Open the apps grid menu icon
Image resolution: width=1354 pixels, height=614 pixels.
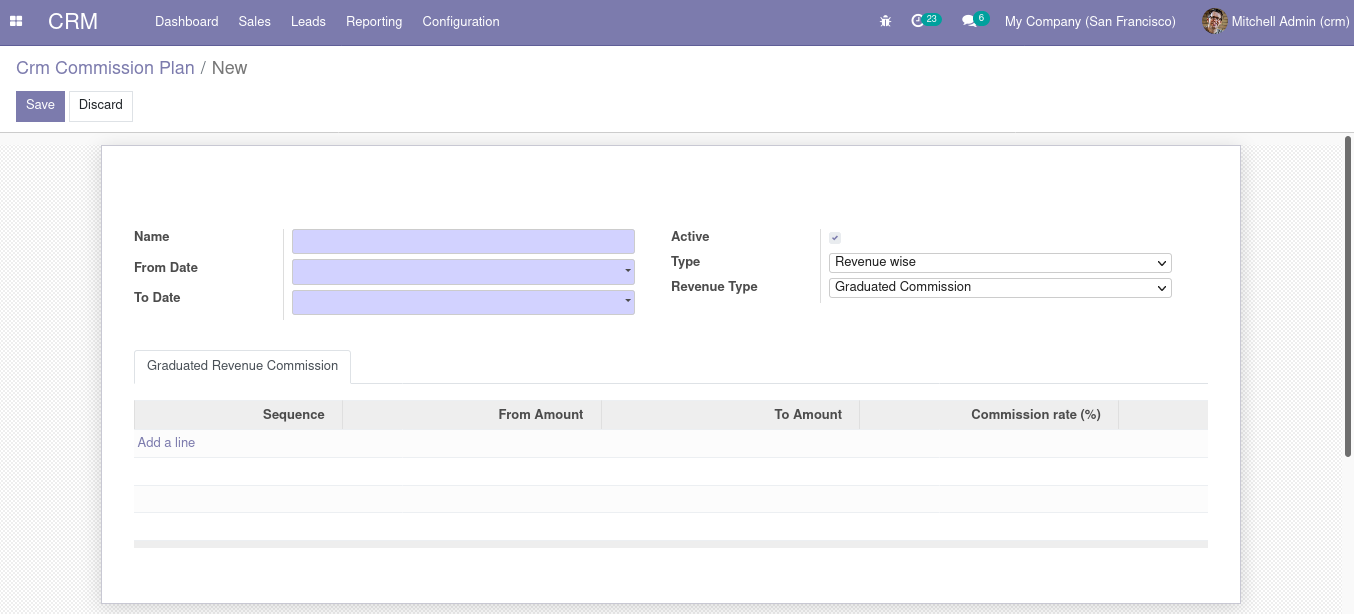[x=16, y=21]
